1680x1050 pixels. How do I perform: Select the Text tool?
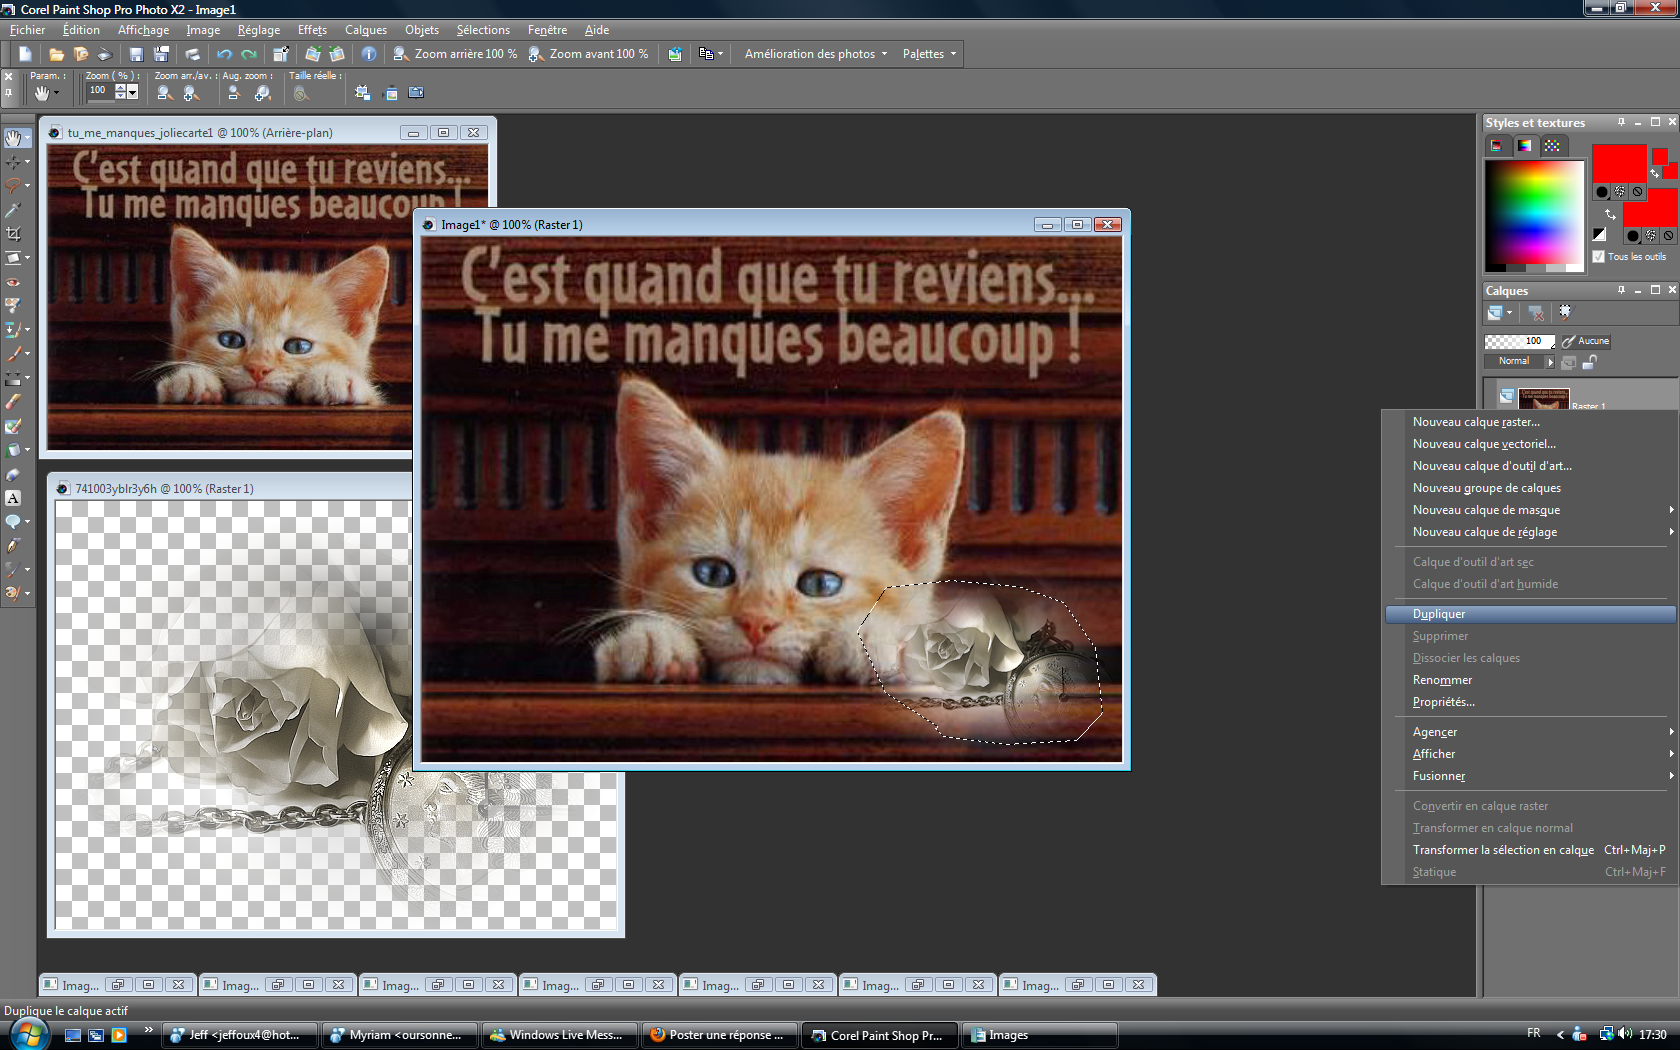[13, 498]
